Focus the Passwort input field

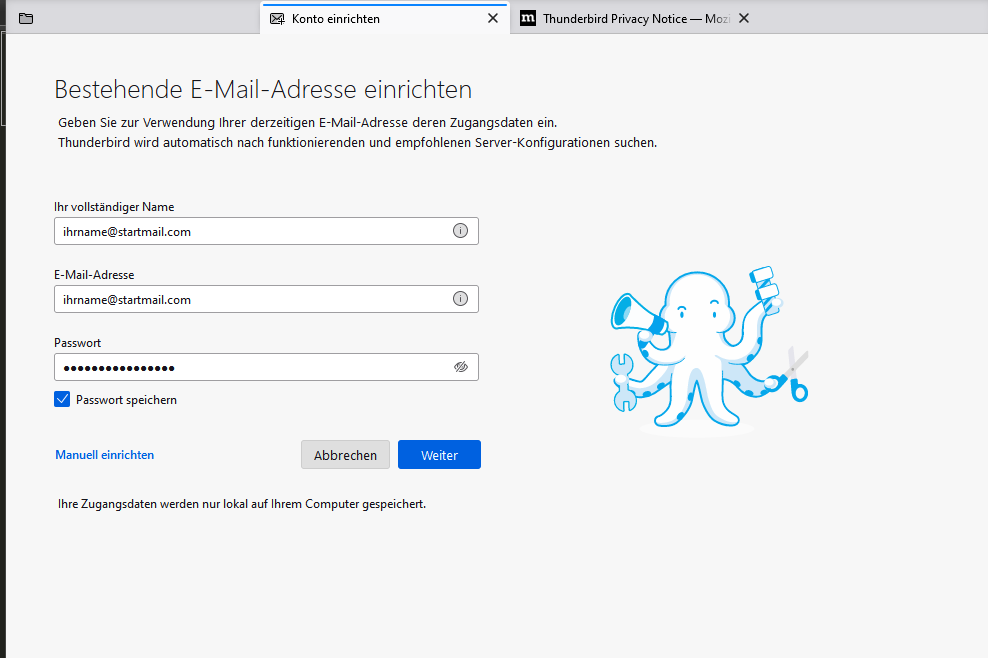coord(267,367)
